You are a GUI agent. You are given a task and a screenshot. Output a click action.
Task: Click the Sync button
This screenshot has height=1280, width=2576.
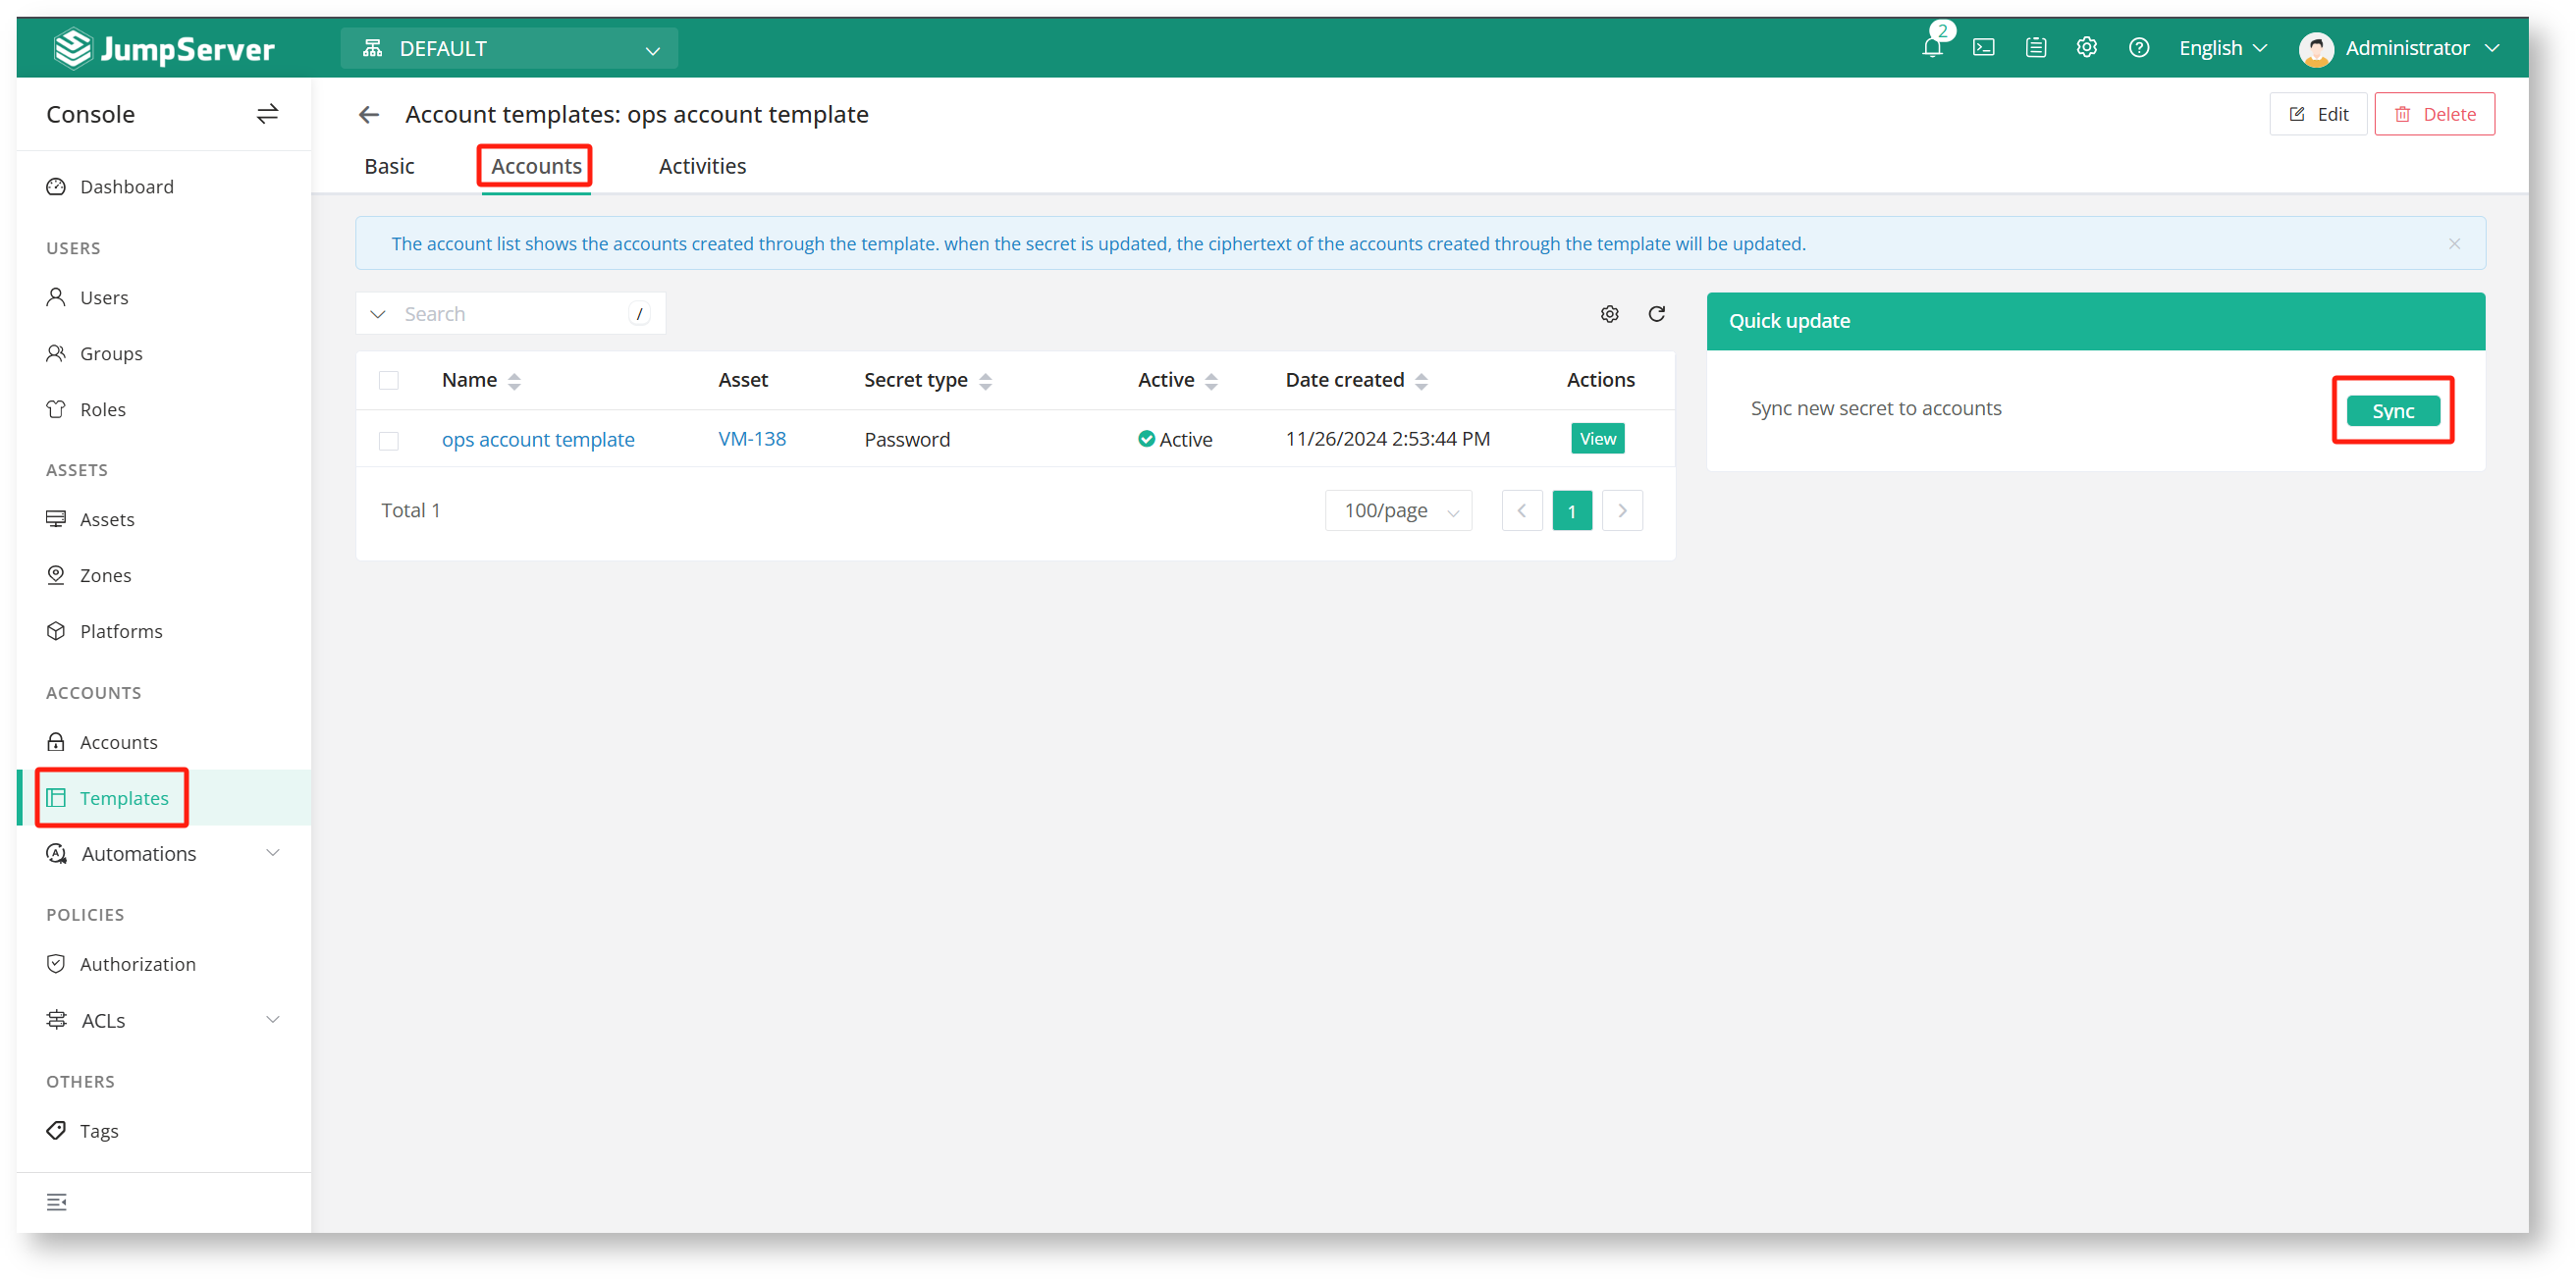[2393, 411]
